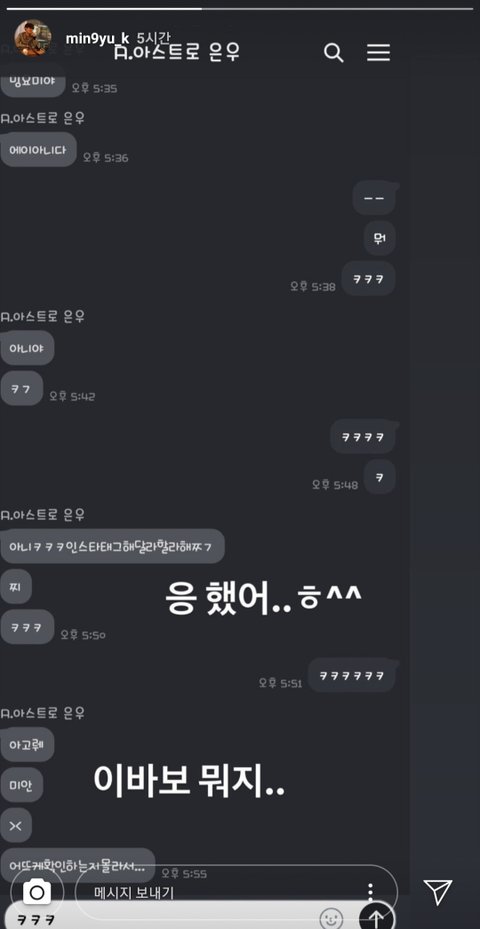Tap the chat title A.아스트로 은우
This screenshot has width=480, height=929.
(177, 52)
